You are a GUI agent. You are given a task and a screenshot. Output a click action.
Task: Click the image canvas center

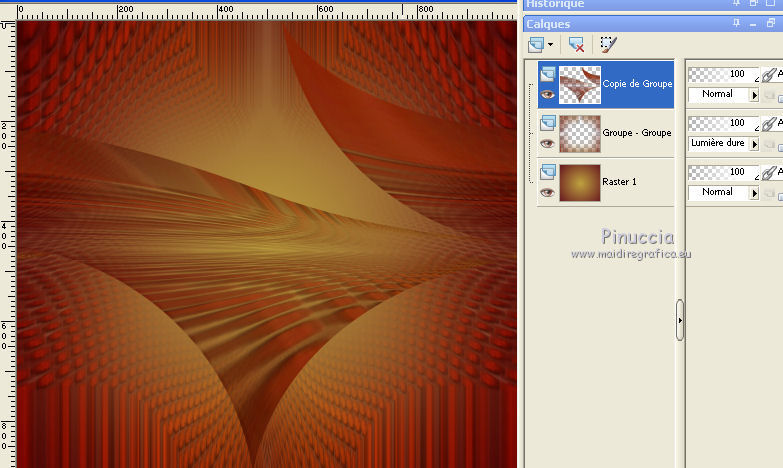tap(267, 244)
